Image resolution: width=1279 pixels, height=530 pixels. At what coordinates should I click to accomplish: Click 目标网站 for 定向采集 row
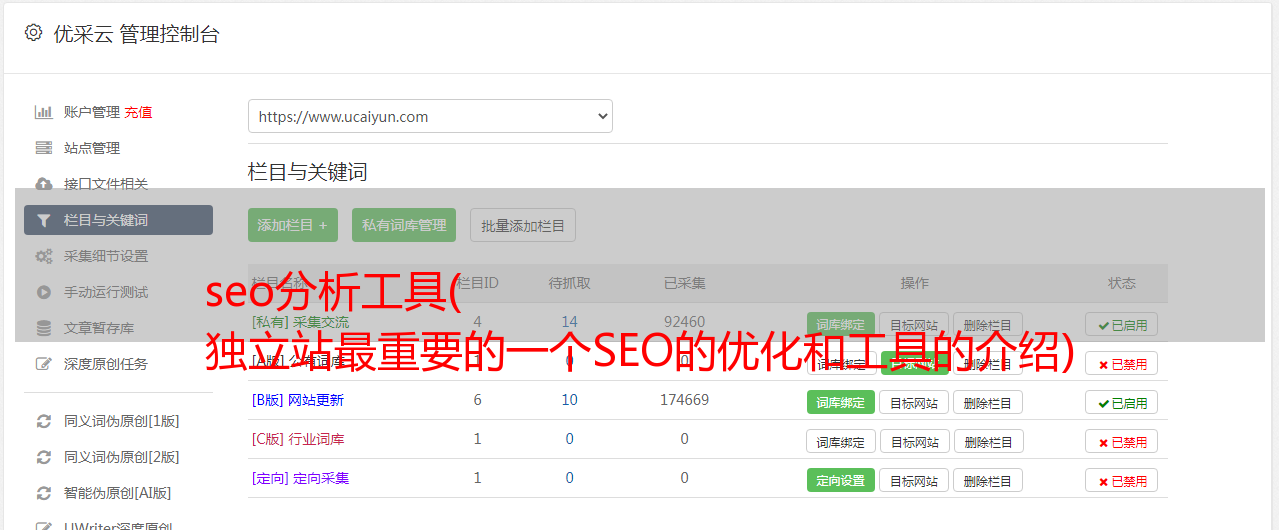[x=914, y=480]
